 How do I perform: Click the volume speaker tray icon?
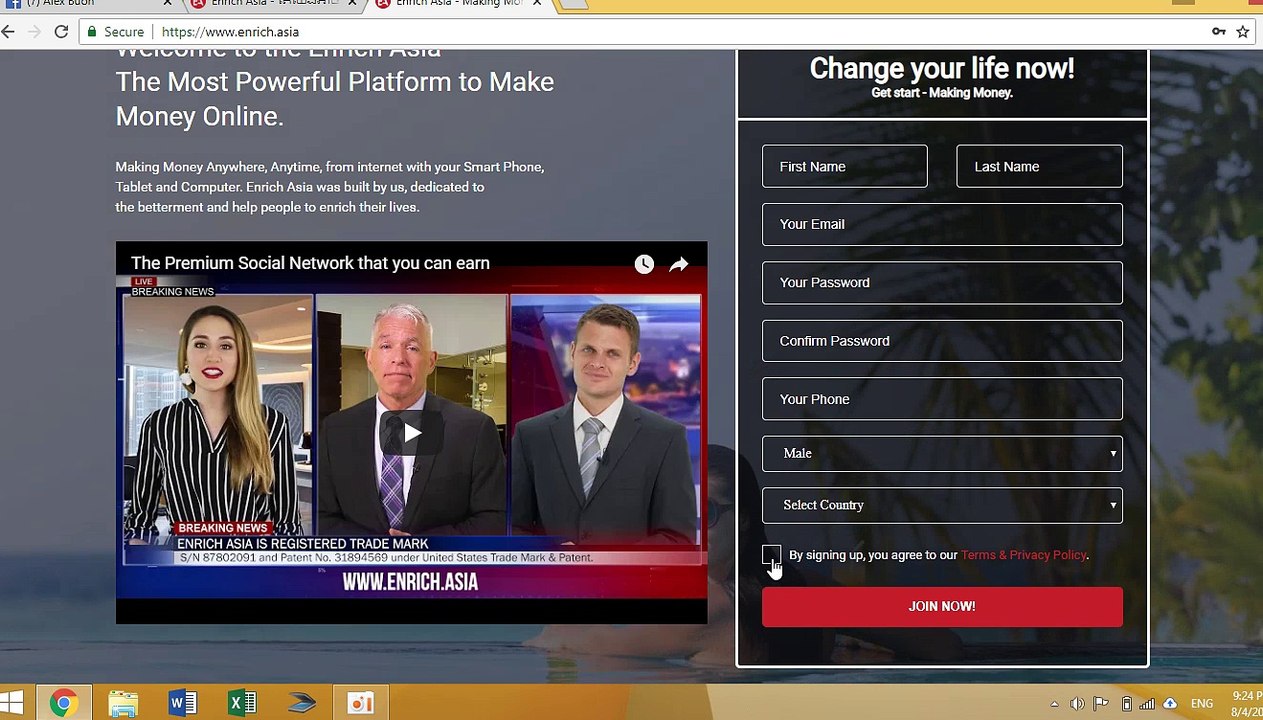(1077, 704)
